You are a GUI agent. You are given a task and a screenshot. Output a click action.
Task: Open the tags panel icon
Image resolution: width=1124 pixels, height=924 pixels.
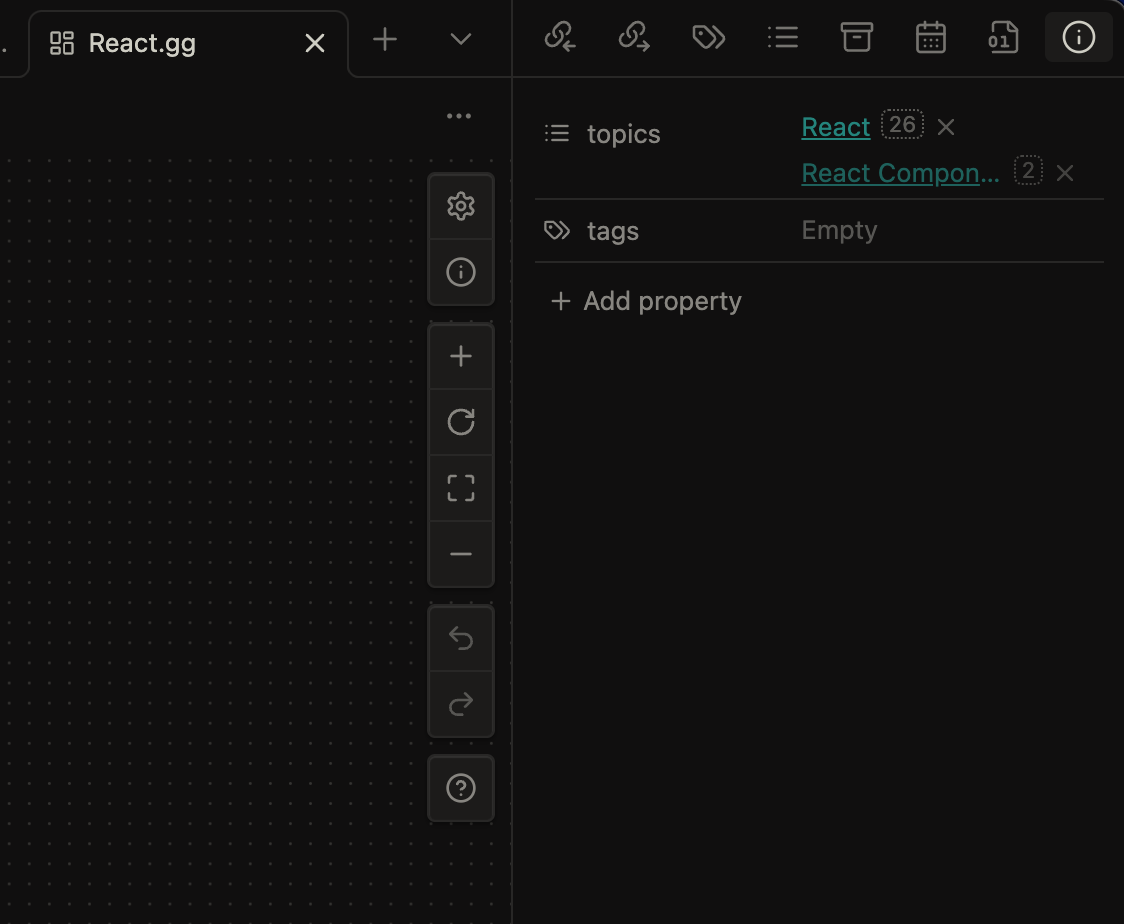click(708, 38)
